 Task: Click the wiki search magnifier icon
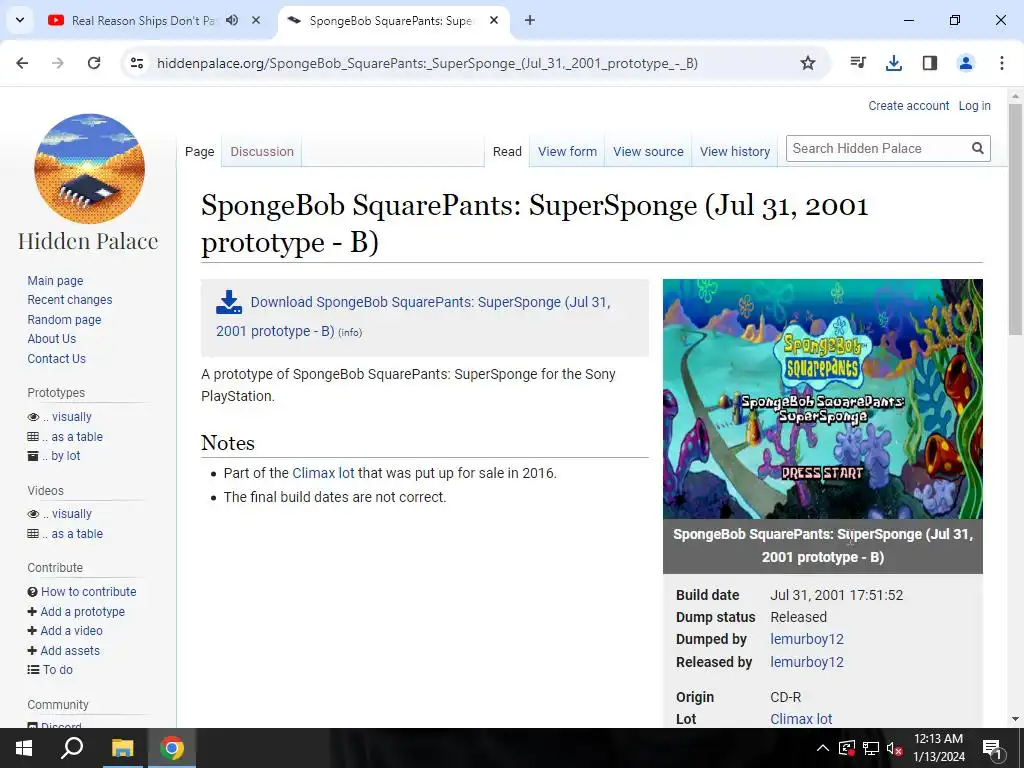point(978,148)
